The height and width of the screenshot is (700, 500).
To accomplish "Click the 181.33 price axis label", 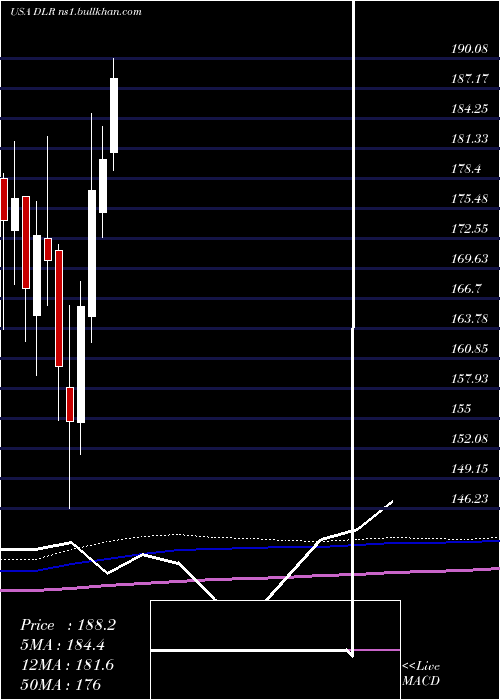I will click(469, 139).
